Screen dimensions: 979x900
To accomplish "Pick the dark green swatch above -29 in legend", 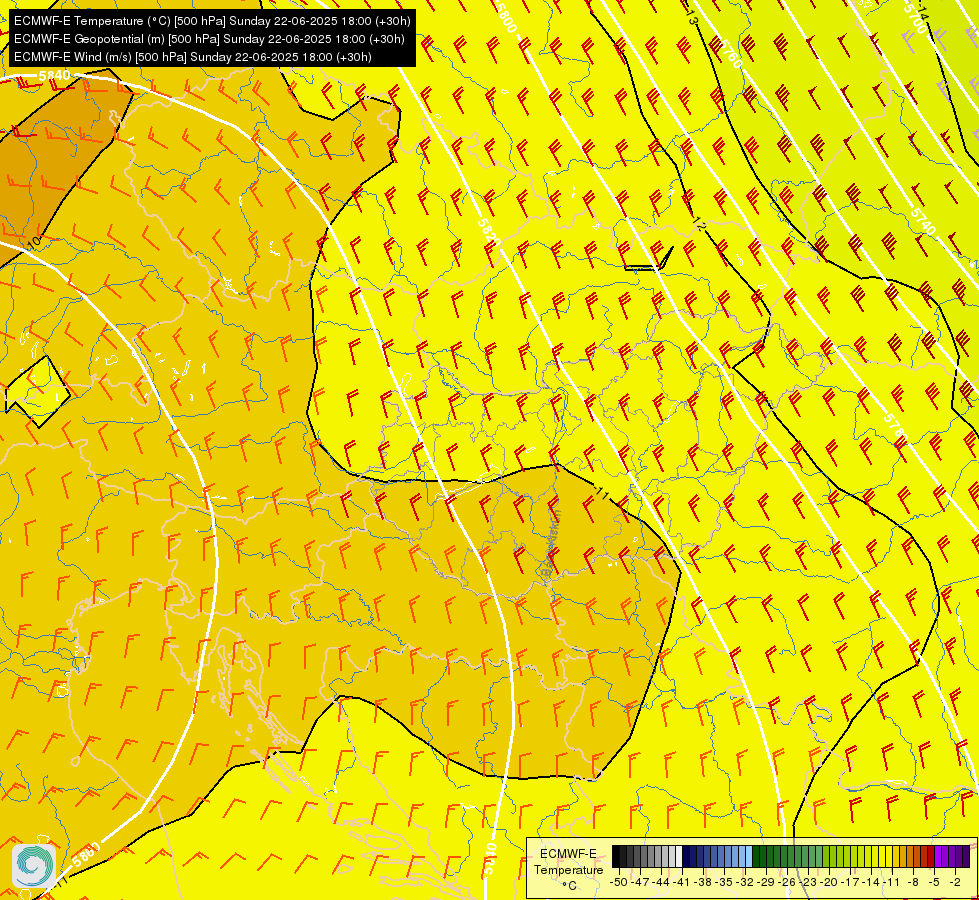I will point(763,856).
